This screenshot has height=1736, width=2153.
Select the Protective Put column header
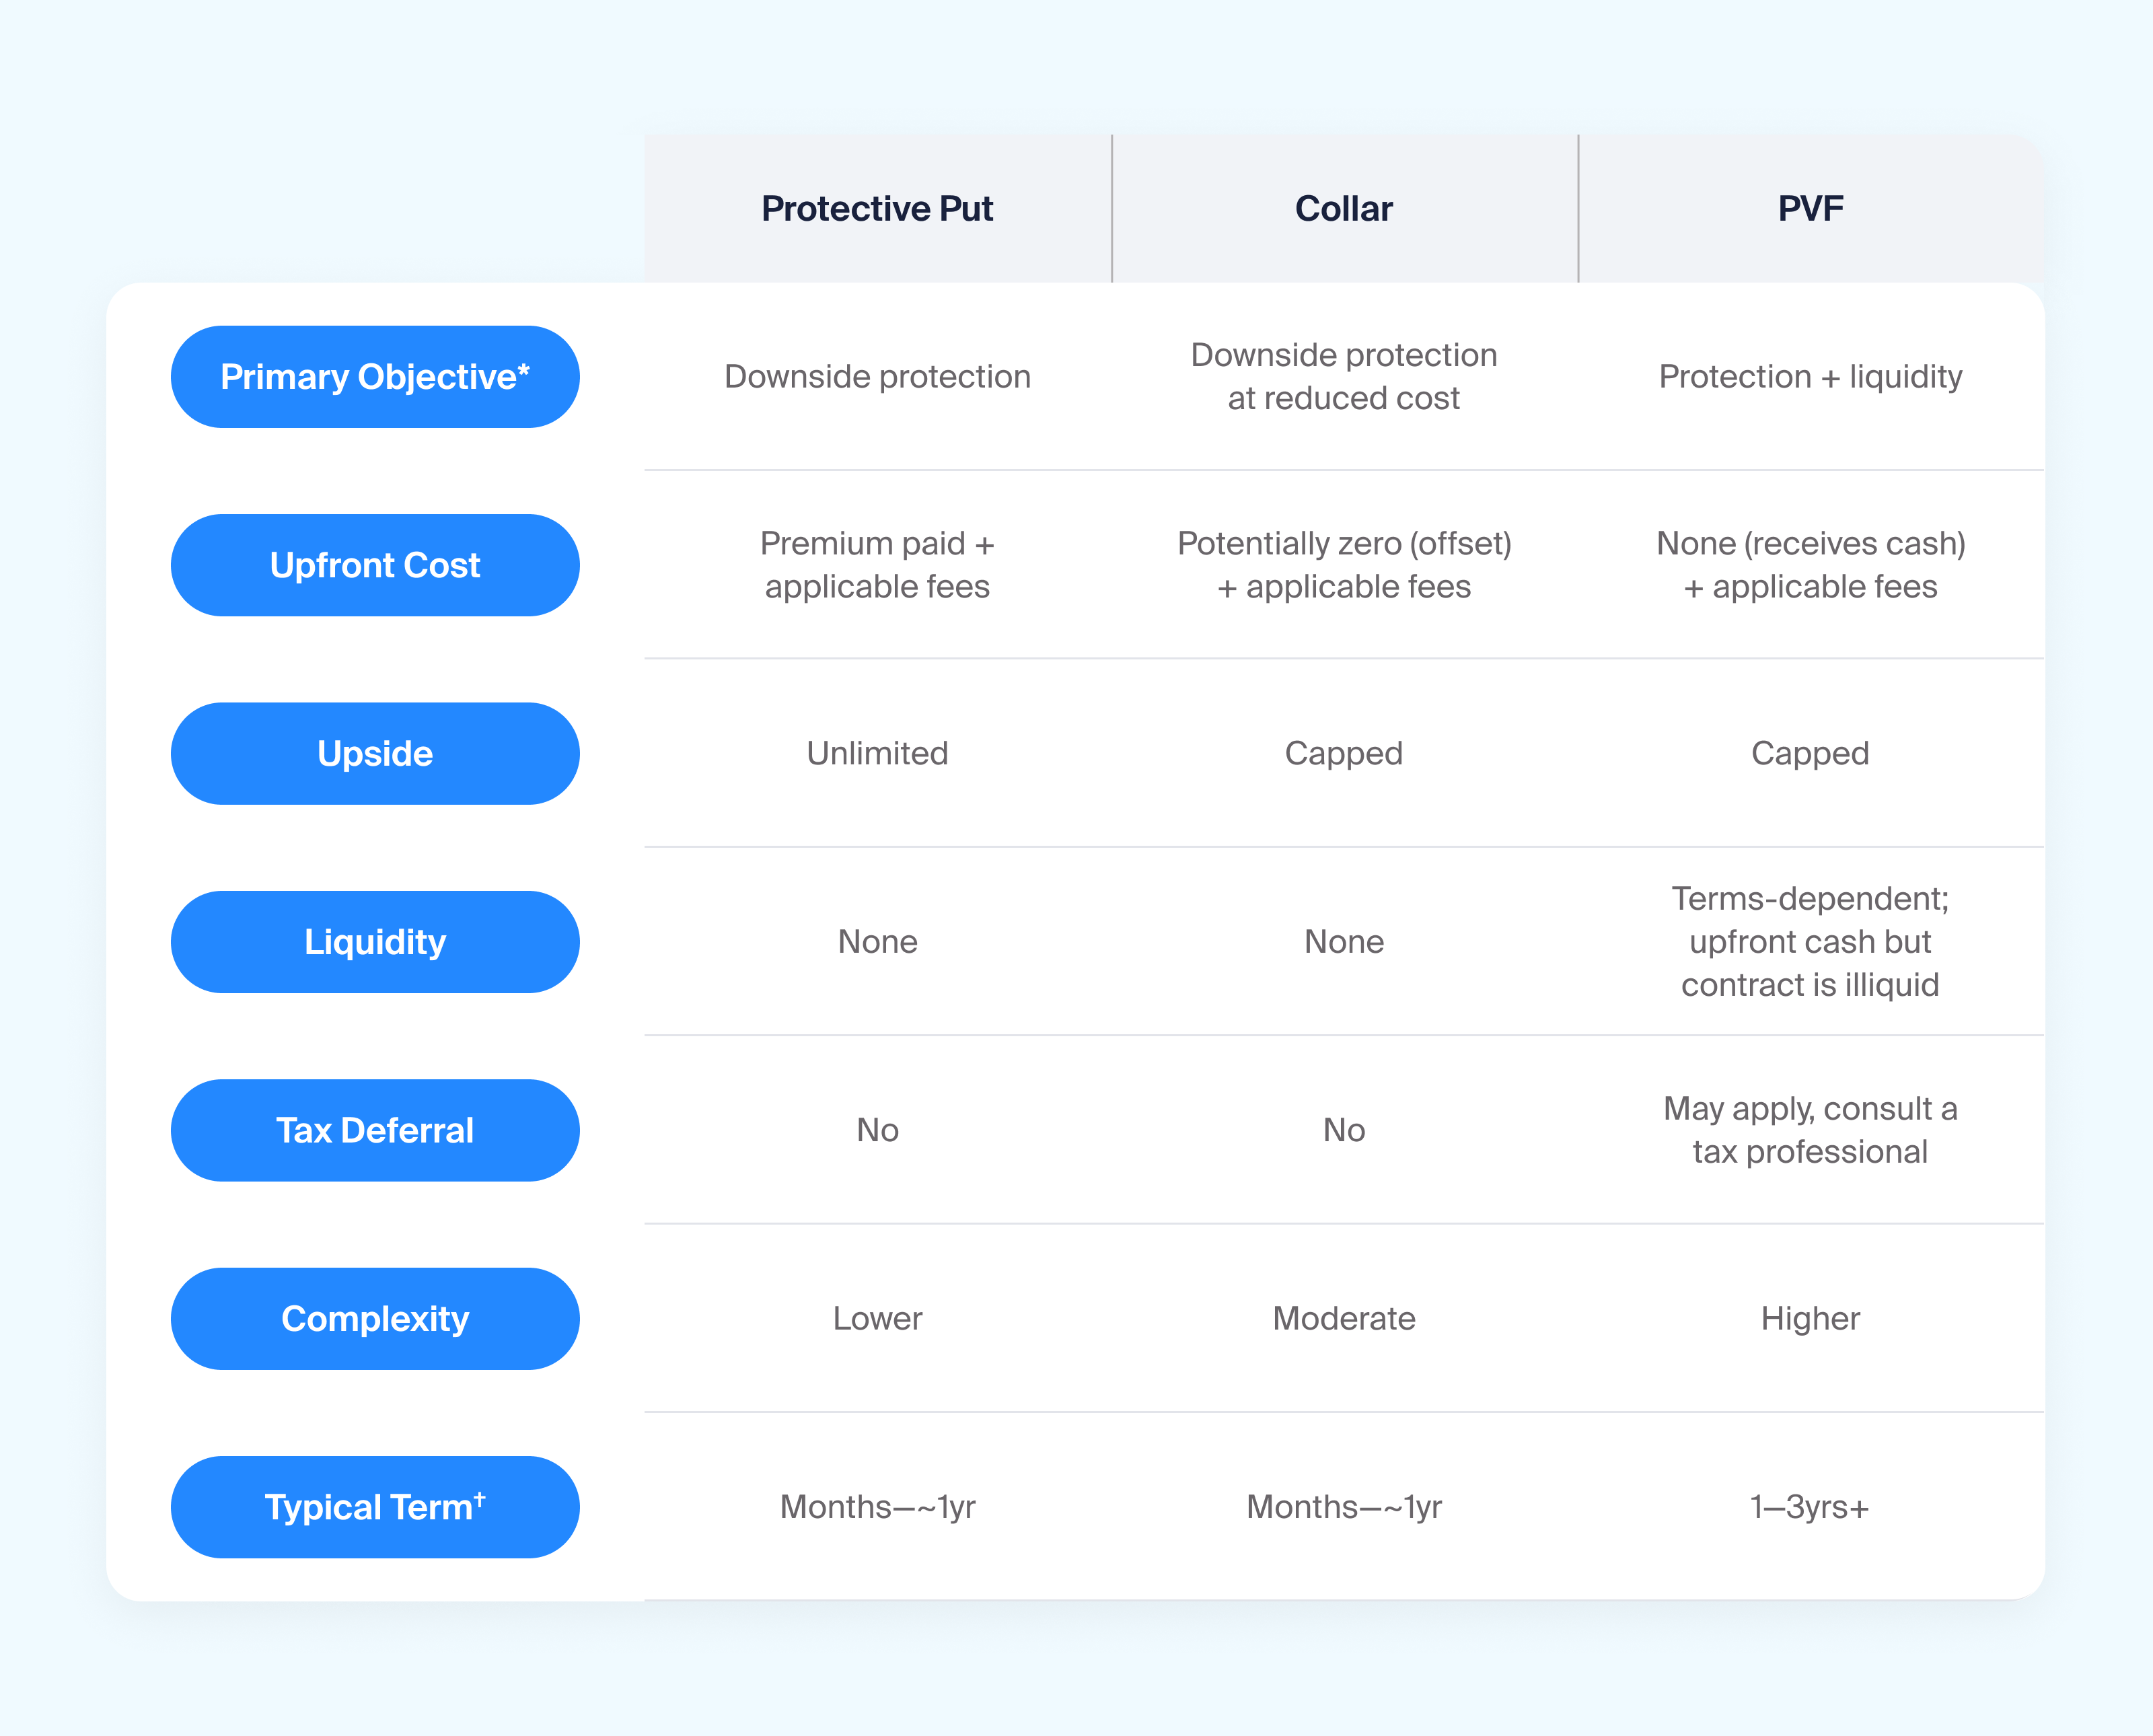[877, 208]
